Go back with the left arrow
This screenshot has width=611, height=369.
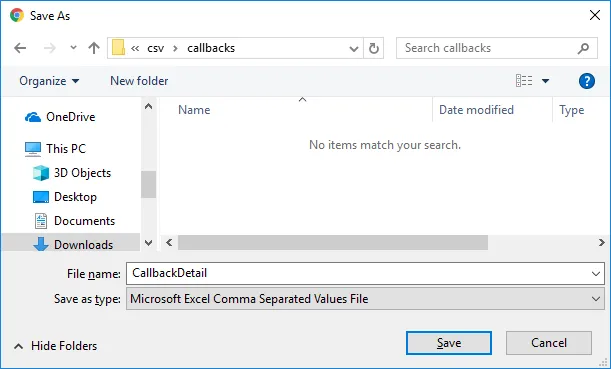20,48
